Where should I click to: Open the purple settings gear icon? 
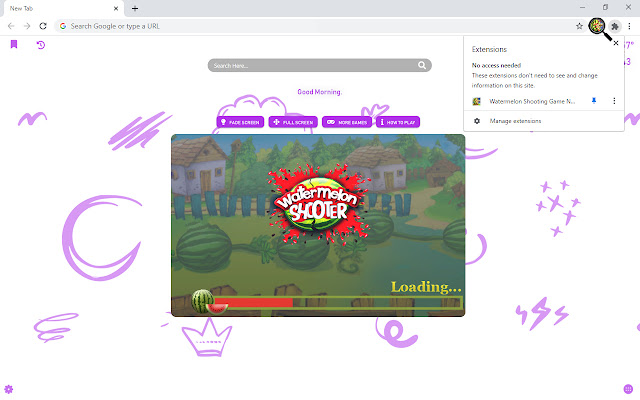[x=9, y=389]
